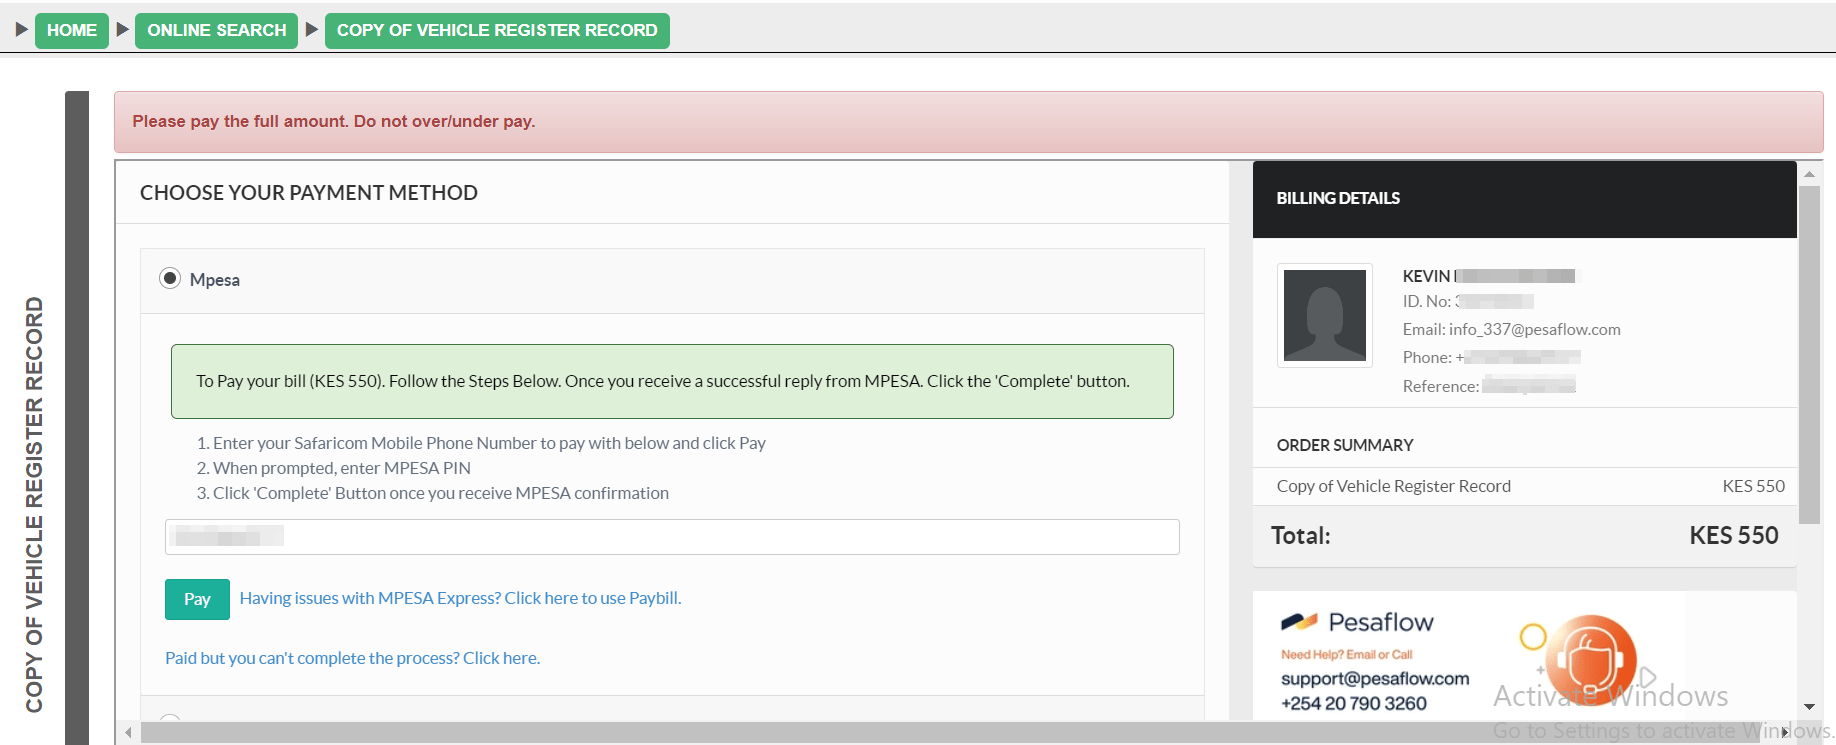The image size is (1836, 745).
Task: Click the 'Total:' label in order summary
Action: tap(1301, 536)
